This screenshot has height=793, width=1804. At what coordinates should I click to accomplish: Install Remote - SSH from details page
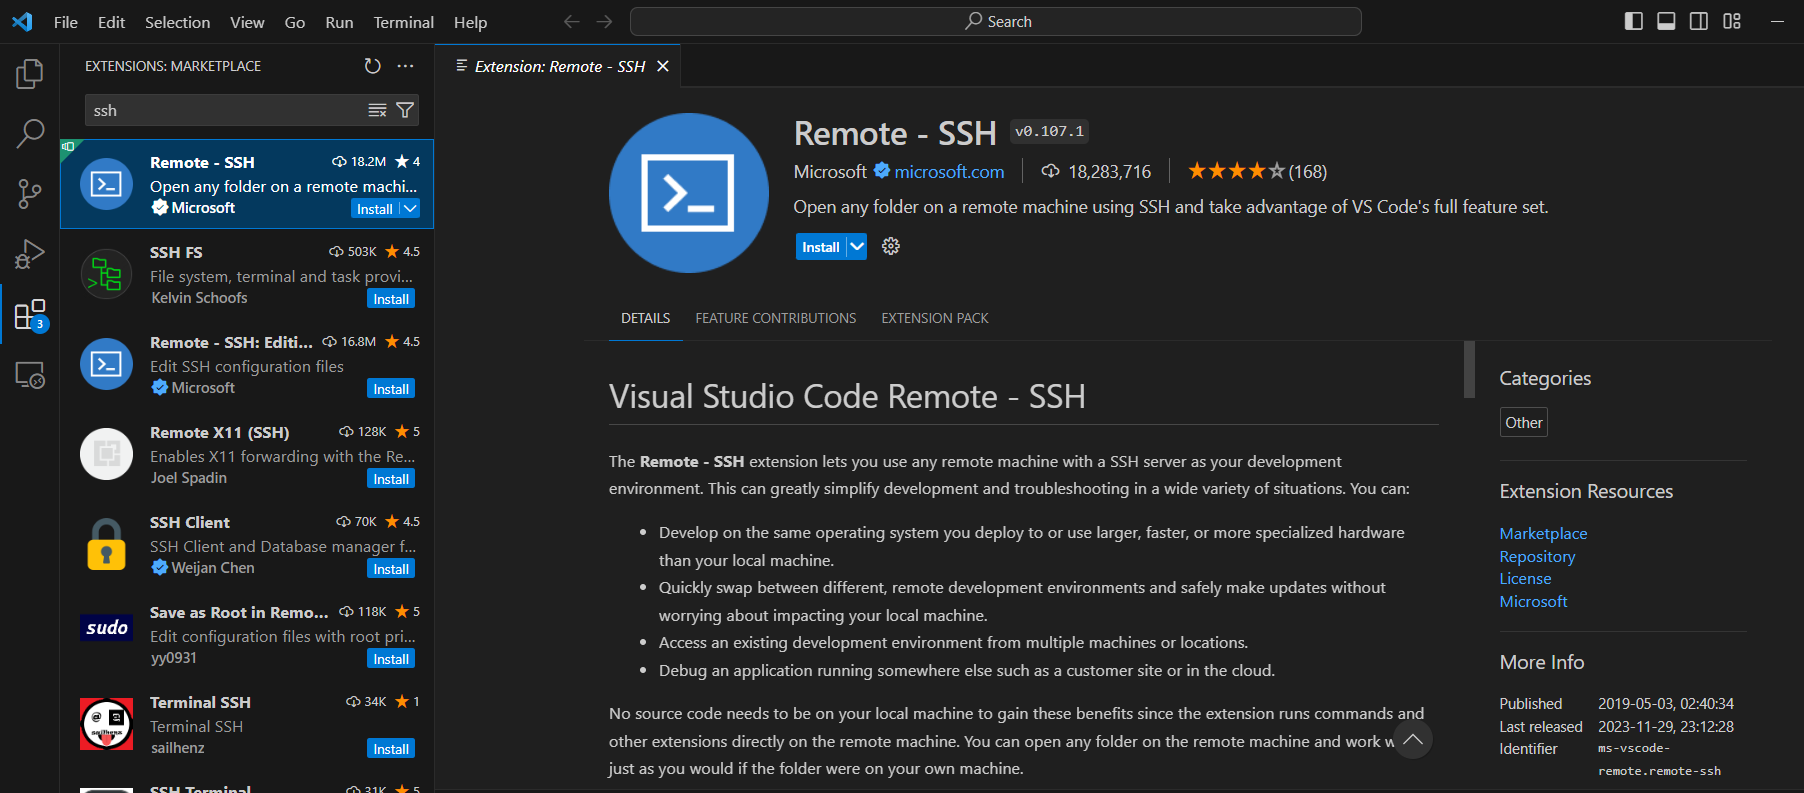[821, 246]
